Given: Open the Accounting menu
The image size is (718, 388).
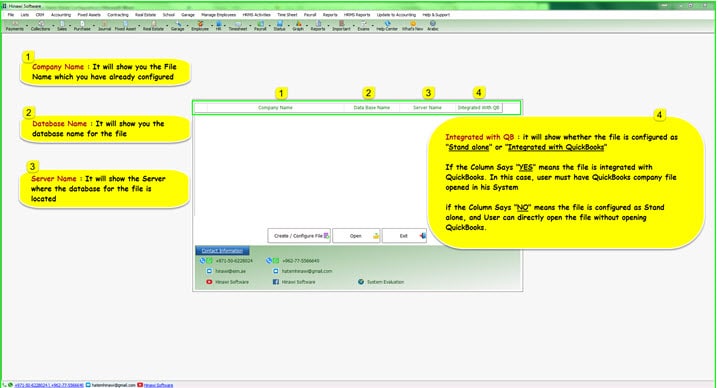Looking at the screenshot, I should (61, 15).
